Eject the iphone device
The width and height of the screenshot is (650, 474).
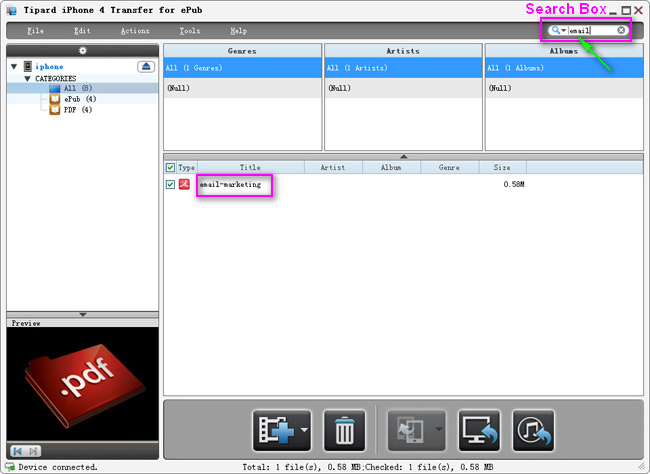[146, 66]
